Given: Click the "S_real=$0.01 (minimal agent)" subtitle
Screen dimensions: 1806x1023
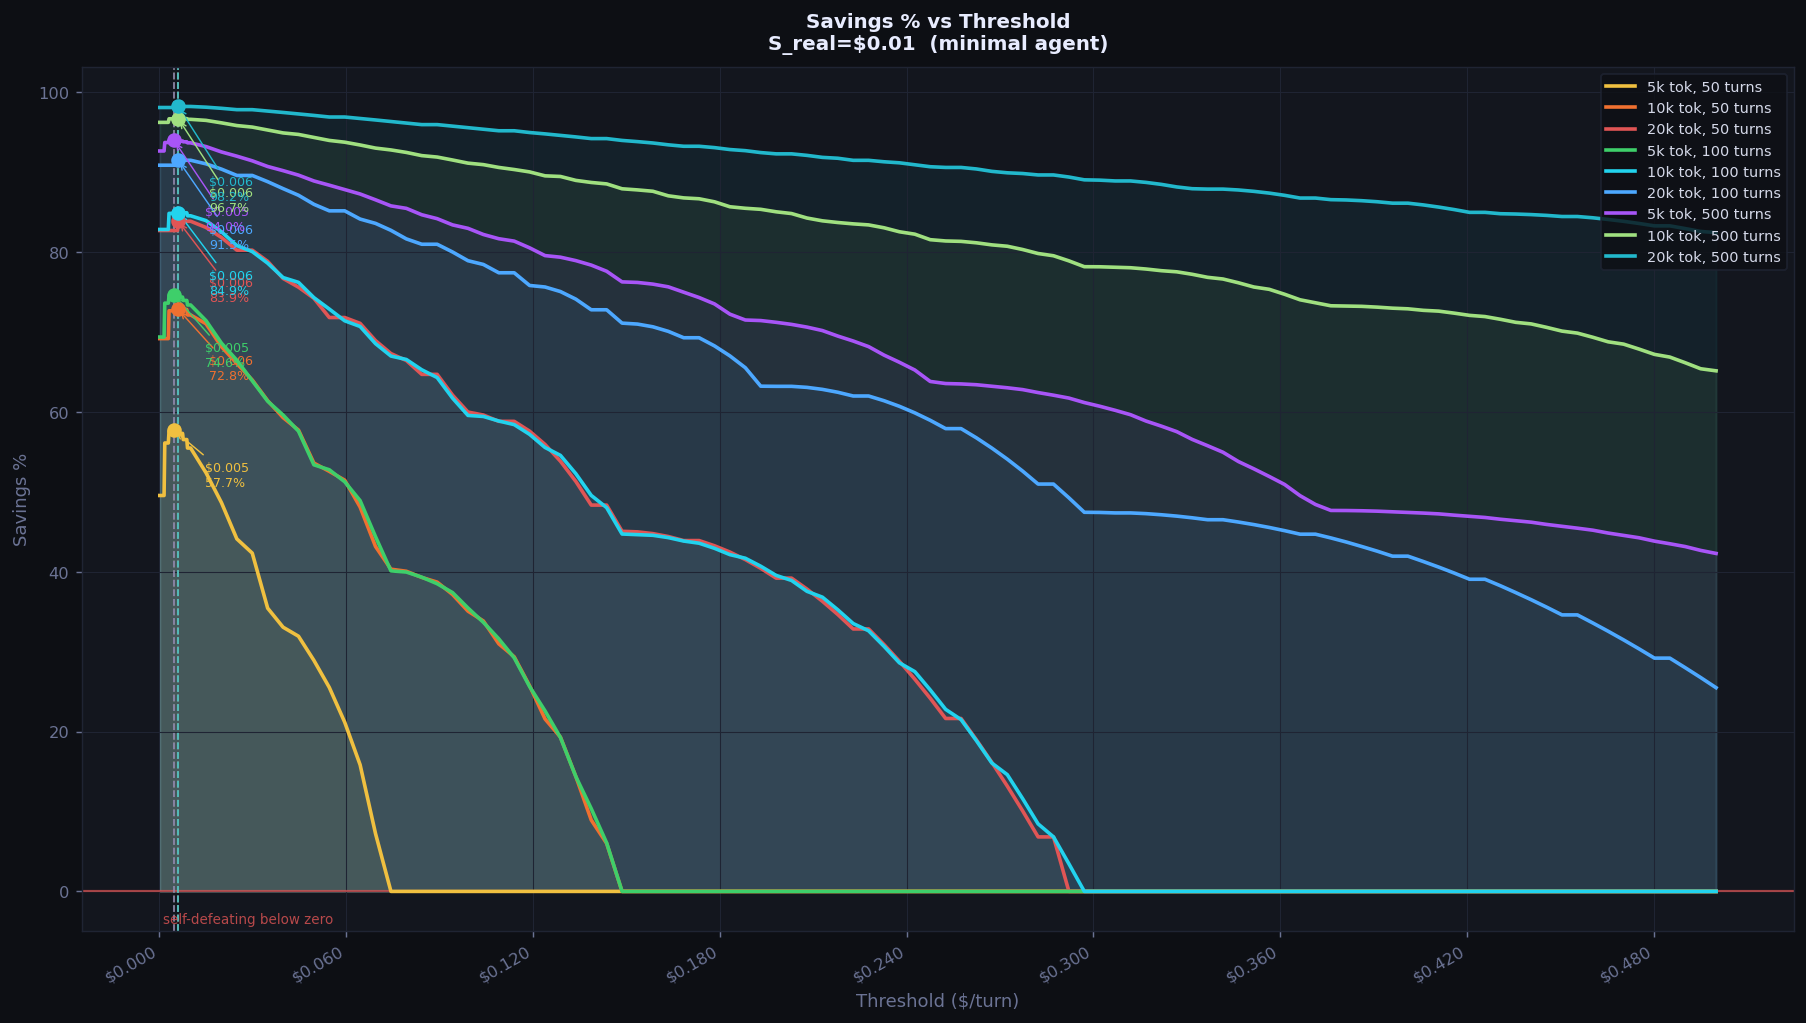Looking at the screenshot, I should (x=937, y=44).
